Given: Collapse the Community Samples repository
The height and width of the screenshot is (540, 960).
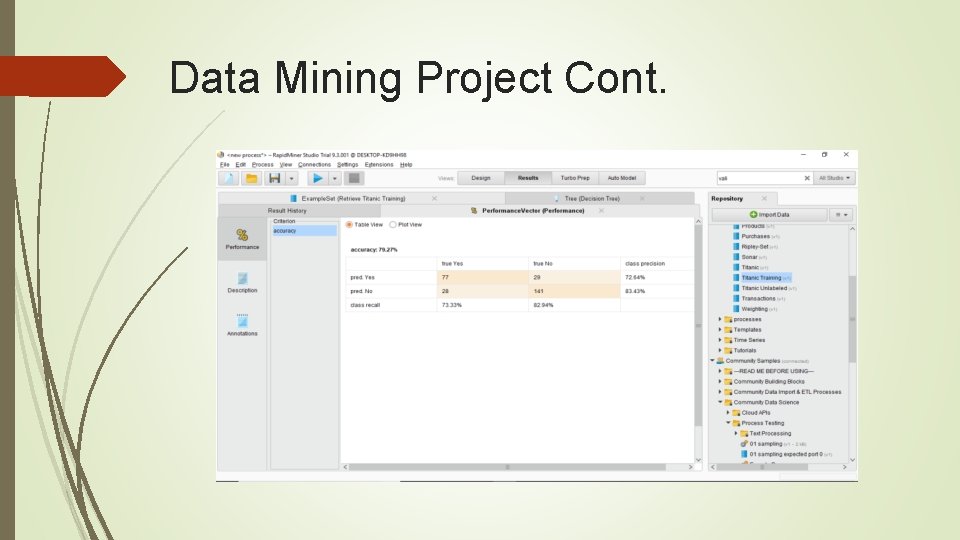Looking at the screenshot, I should (x=713, y=361).
